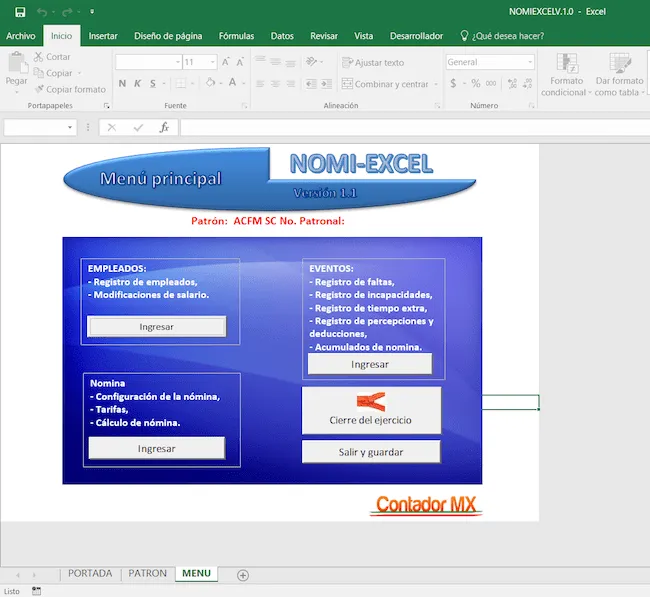Viewport: 650px width, 597px height.
Task: Click Copiar formato paintbrush
Action: click(x=70, y=89)
